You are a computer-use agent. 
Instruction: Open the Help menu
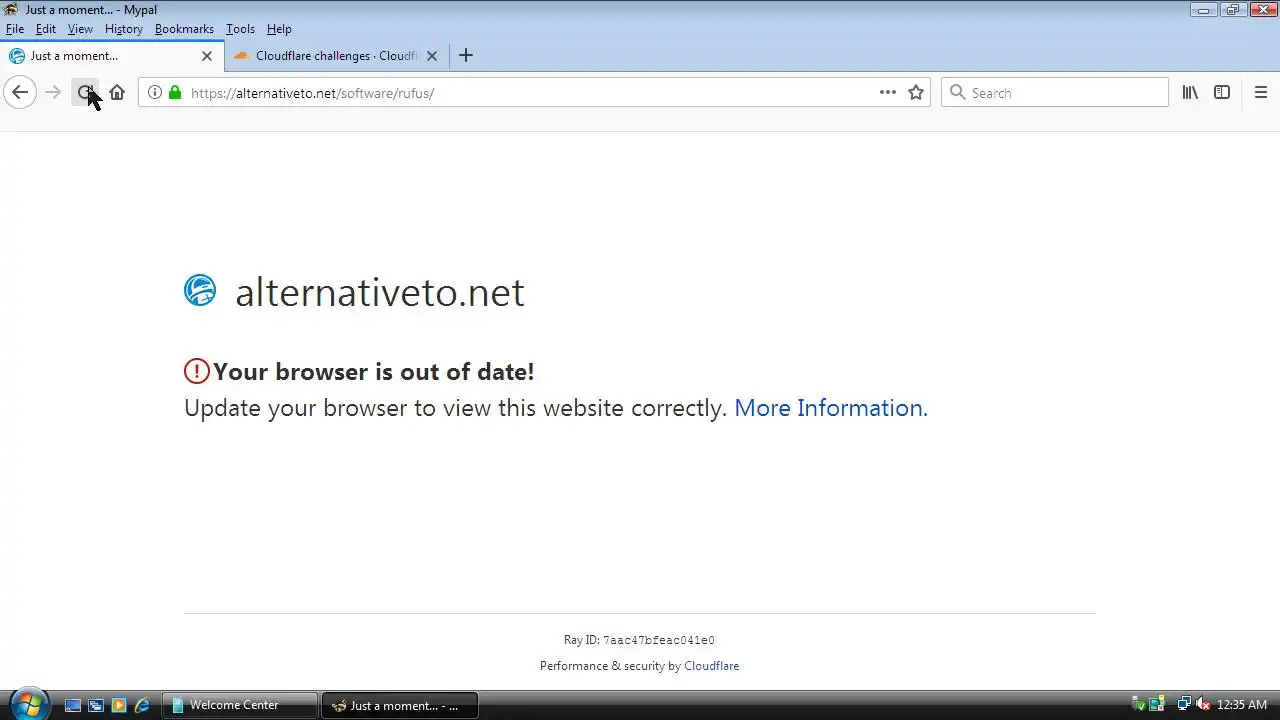coord(279,29)
